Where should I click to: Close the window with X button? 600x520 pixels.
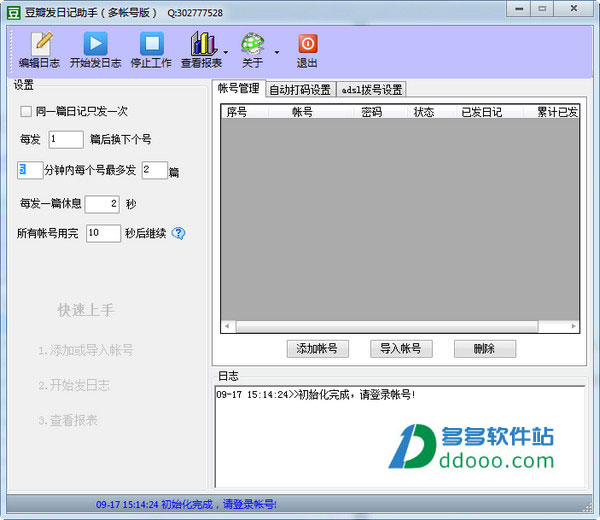[x=573, y=9]
